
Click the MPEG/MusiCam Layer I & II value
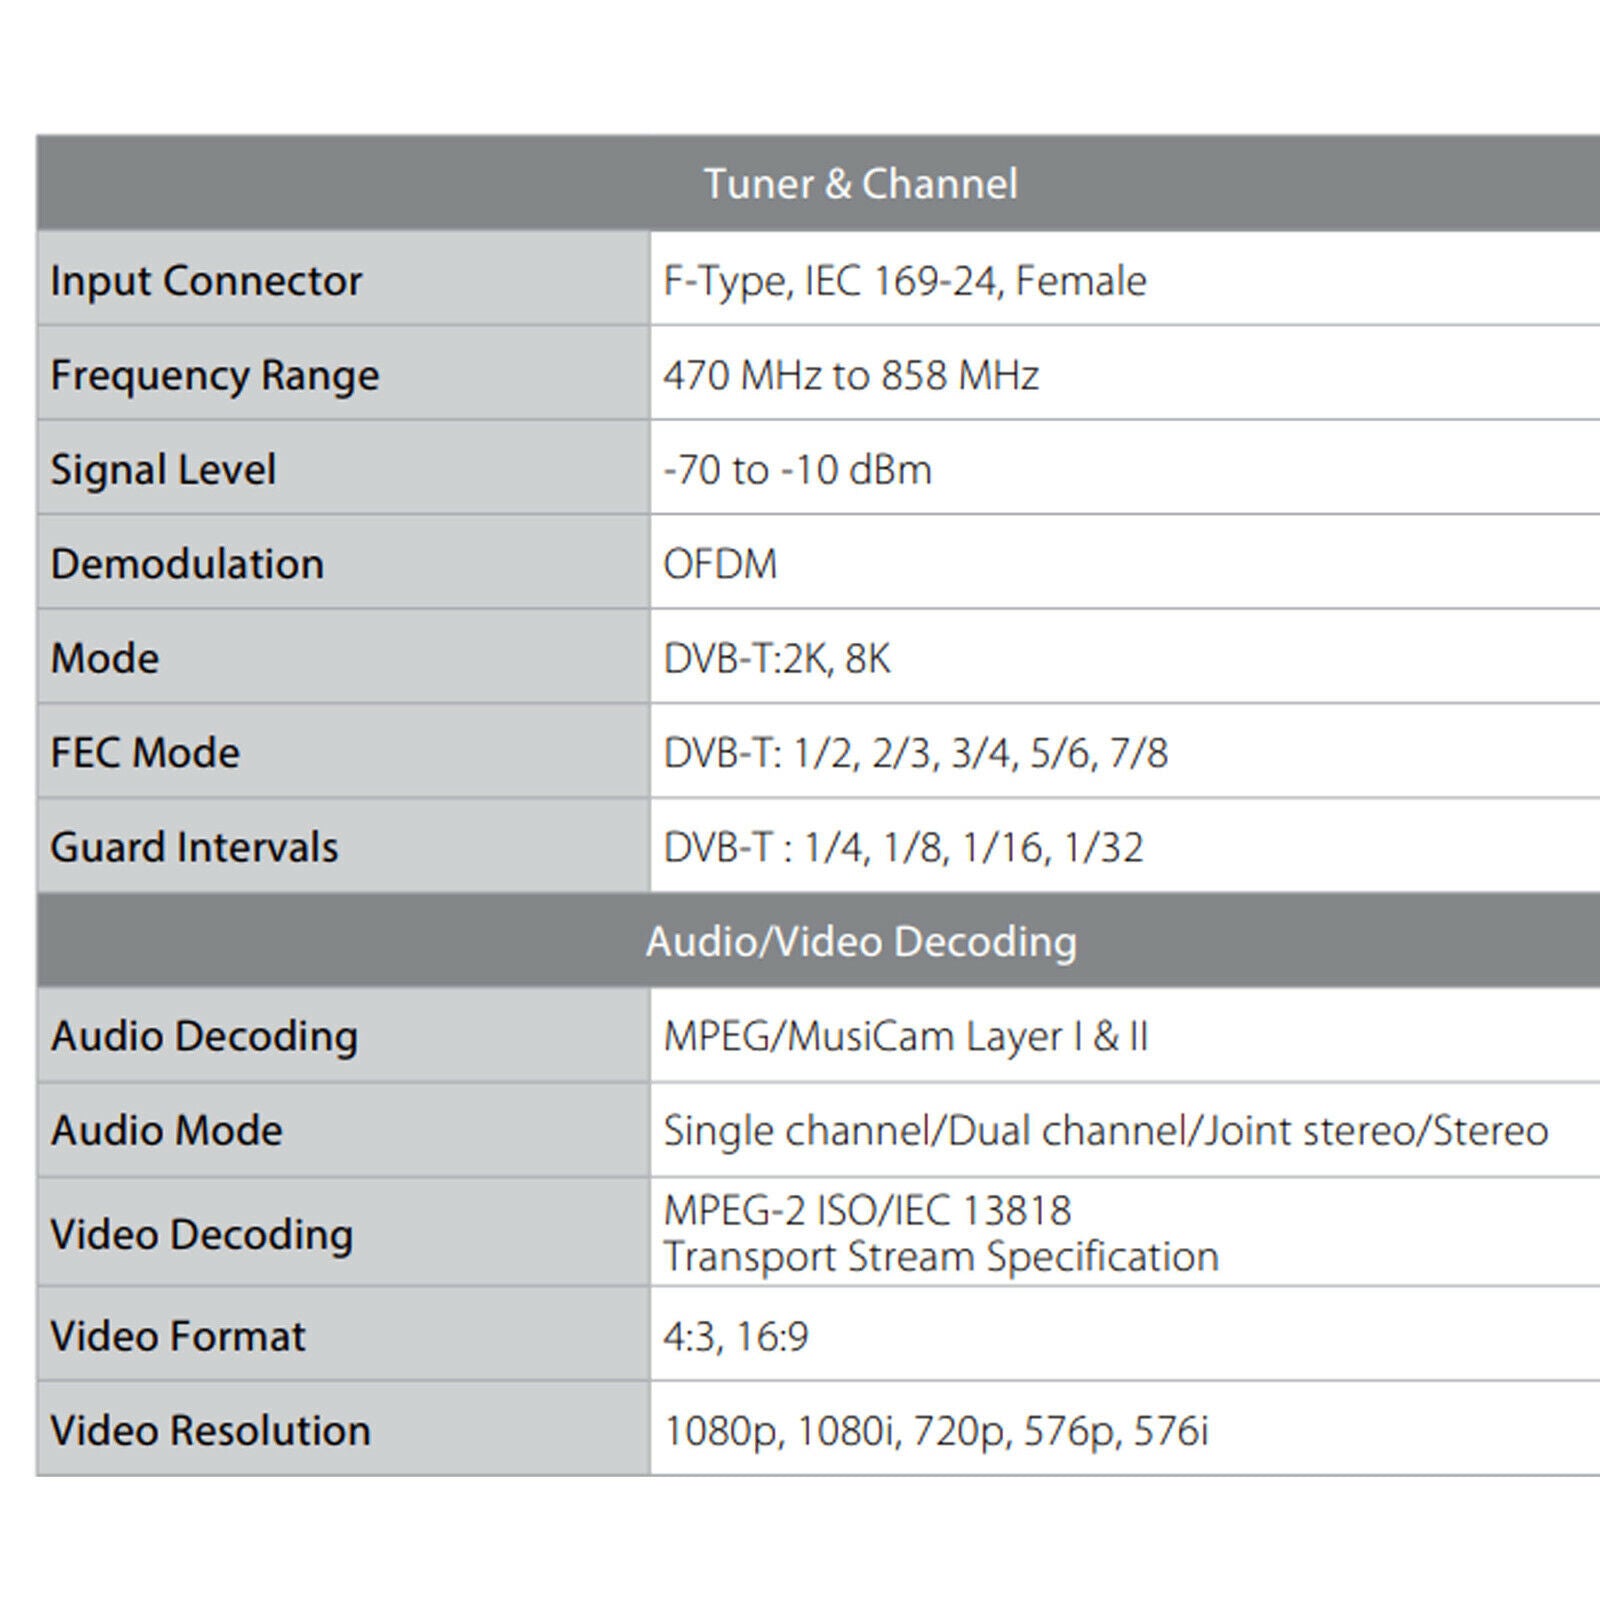(x=905, y=1035)
